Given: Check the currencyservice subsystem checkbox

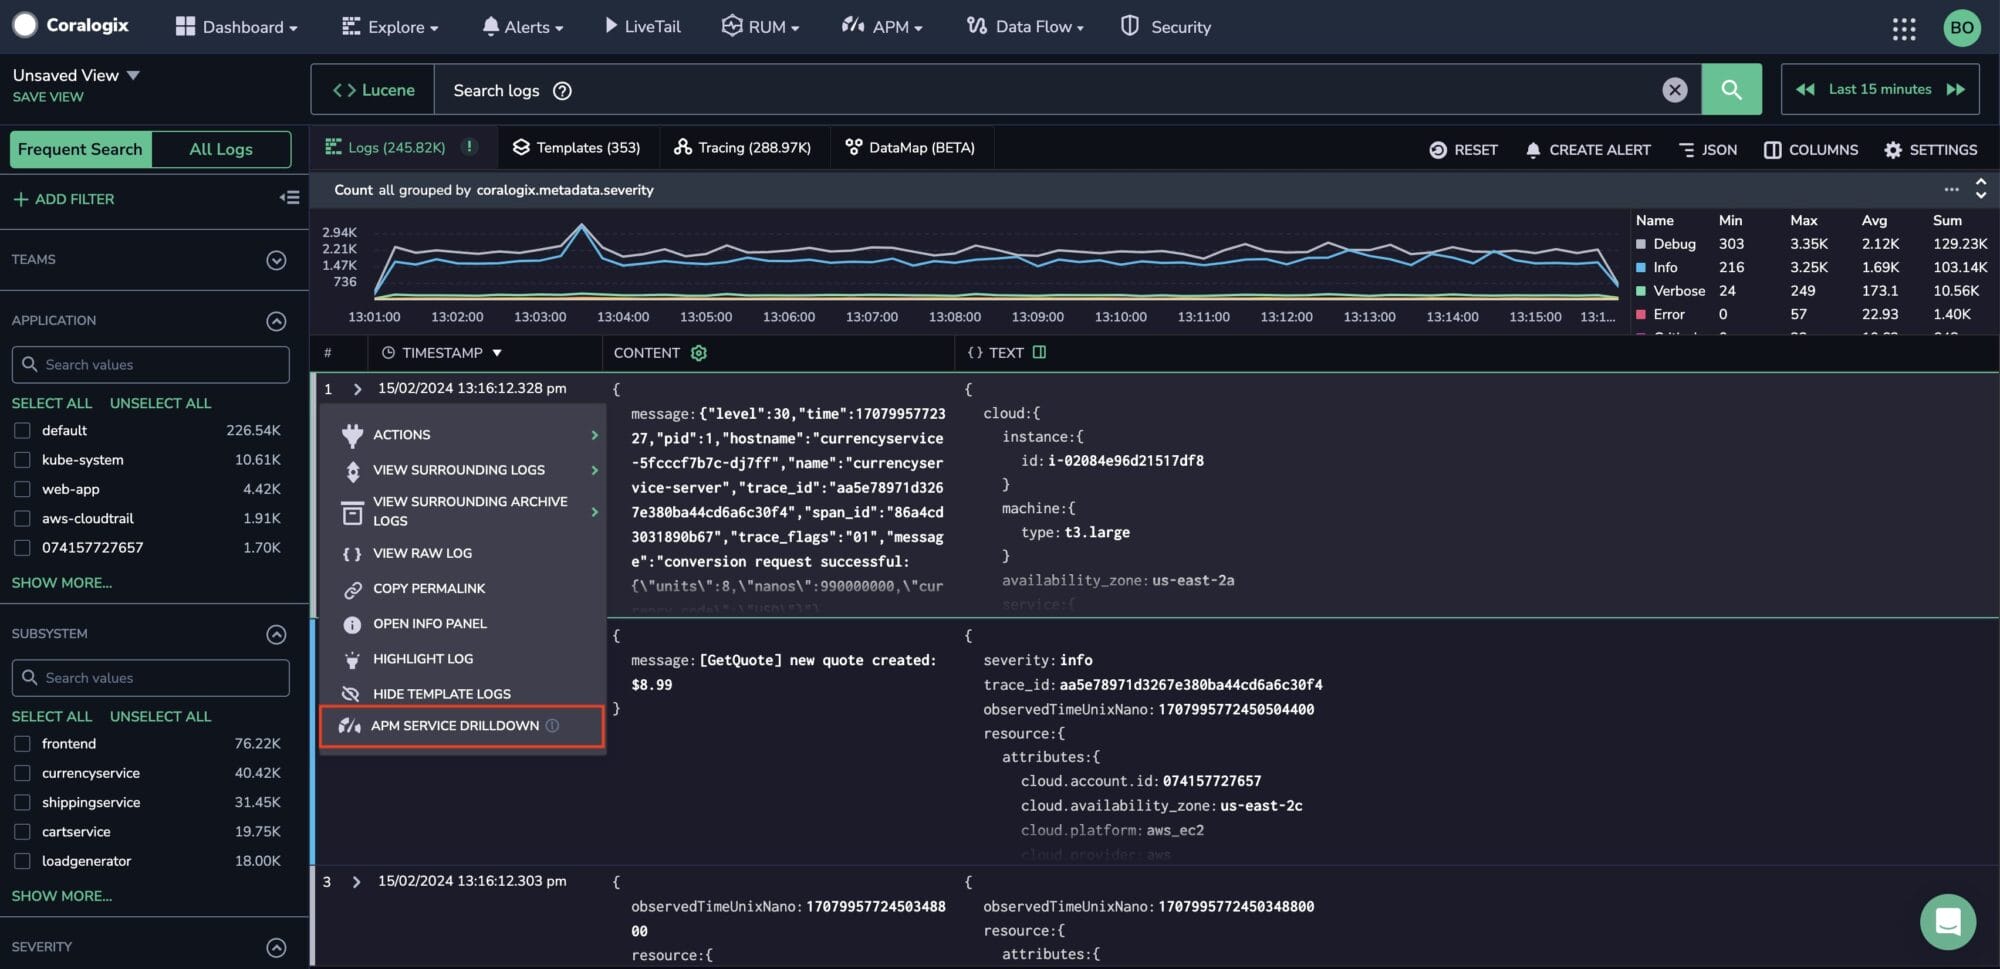Looking at the screenshot, I should pos(22,773).
